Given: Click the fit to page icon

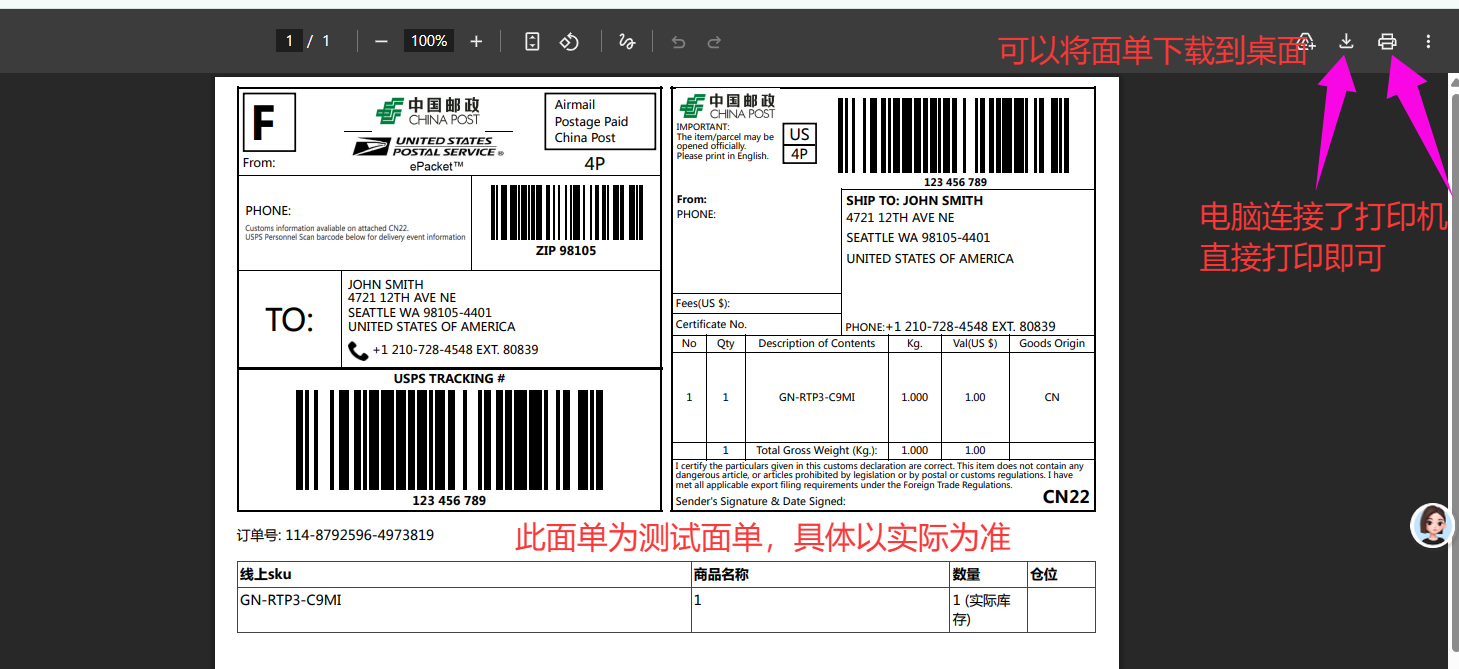Looking at the screenshot, I should 533,41.
